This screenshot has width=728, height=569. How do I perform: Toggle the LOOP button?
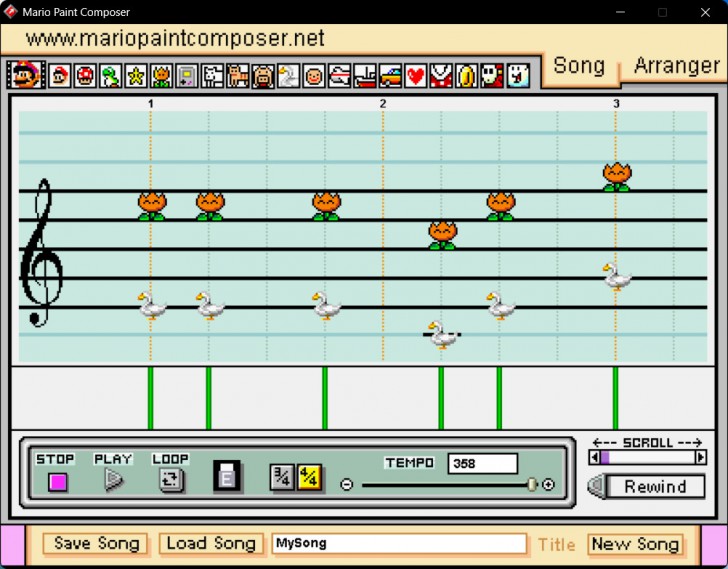[x=171, y=479]
